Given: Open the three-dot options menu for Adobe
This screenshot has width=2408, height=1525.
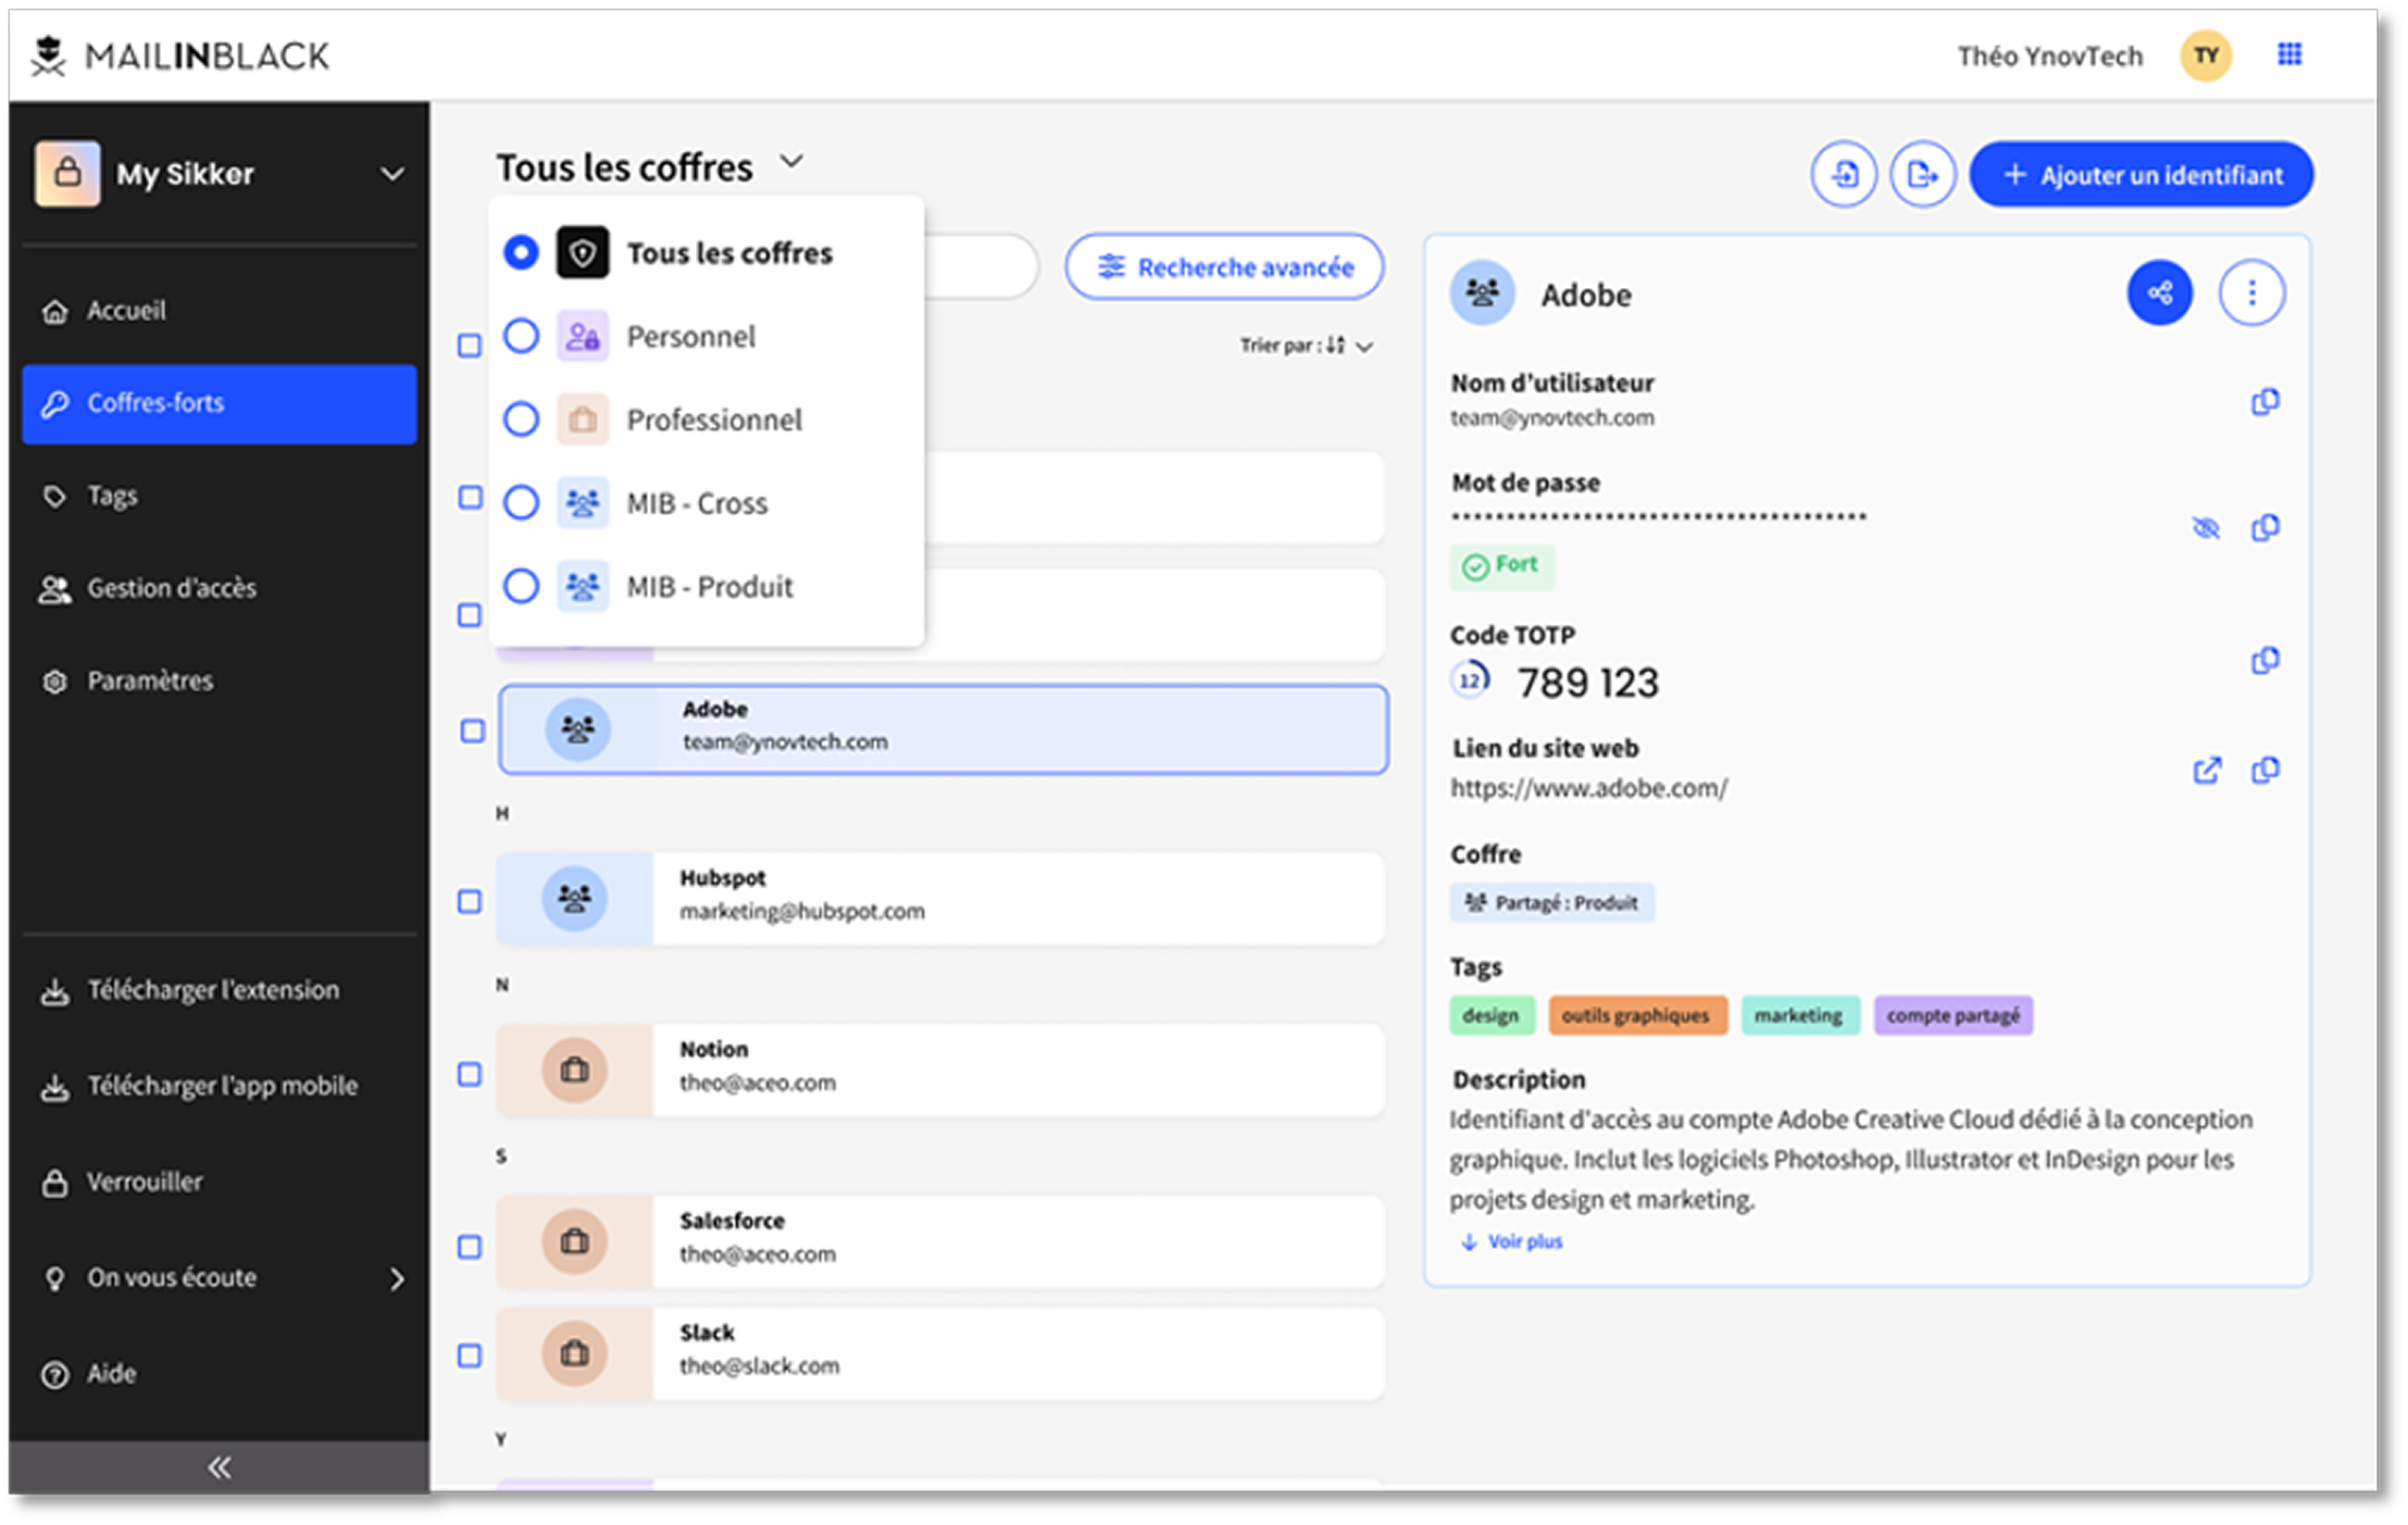Looking at the screenshot, I should pyautogui.click(x=2251, y=293).
